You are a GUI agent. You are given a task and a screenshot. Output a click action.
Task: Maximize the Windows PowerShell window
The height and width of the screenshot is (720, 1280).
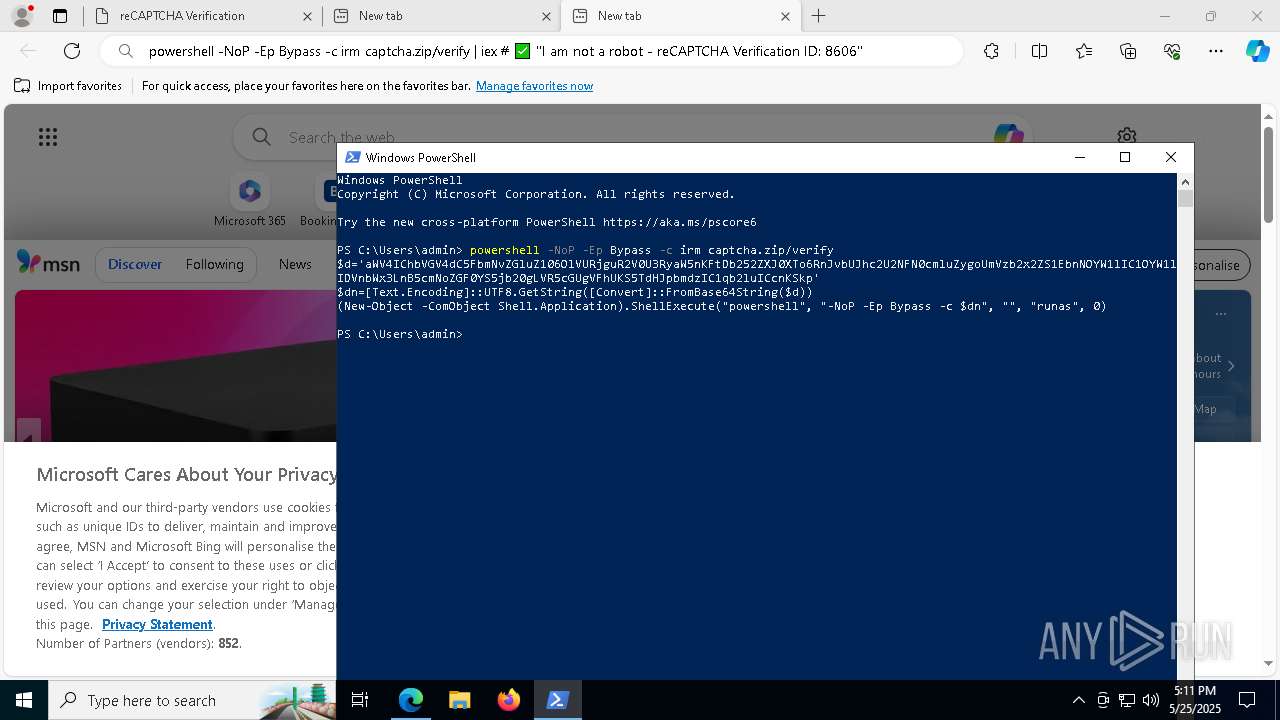[1125, 157]
